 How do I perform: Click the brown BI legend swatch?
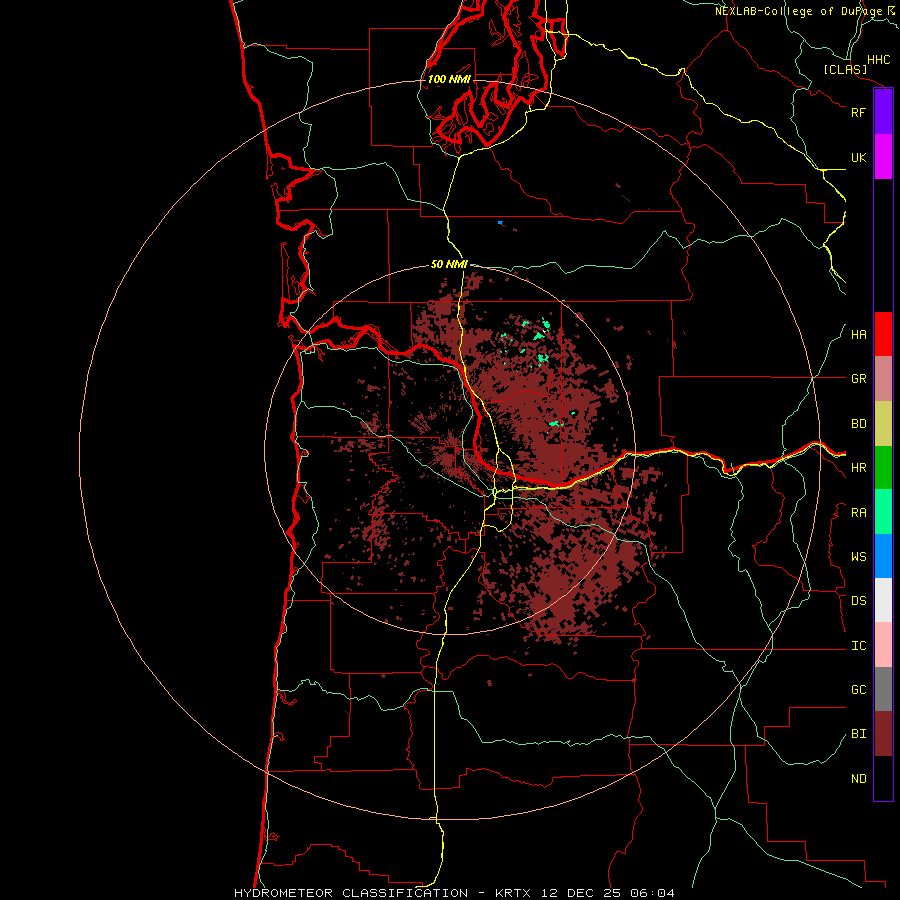coord(883,734)
